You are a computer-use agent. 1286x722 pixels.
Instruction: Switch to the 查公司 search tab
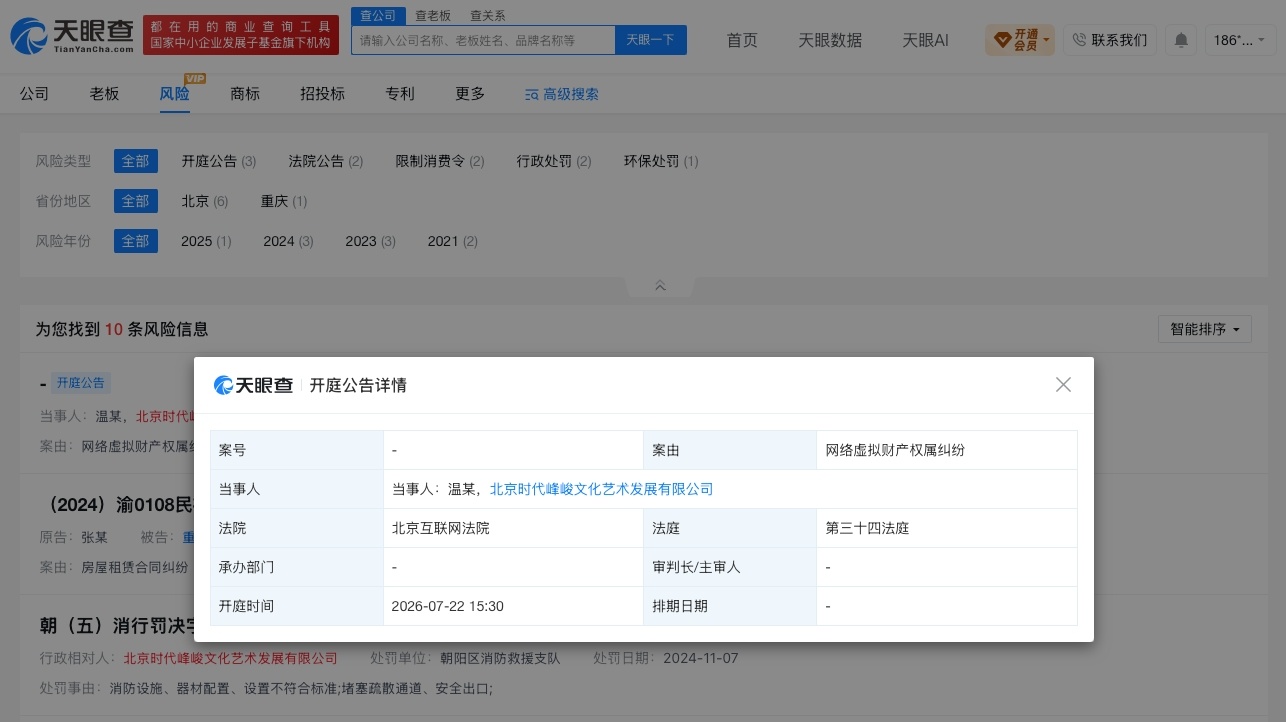[378, 16]
